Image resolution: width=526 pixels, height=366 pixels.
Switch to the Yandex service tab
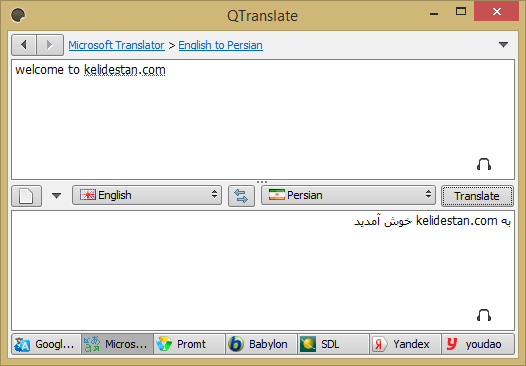click(405, 344)
